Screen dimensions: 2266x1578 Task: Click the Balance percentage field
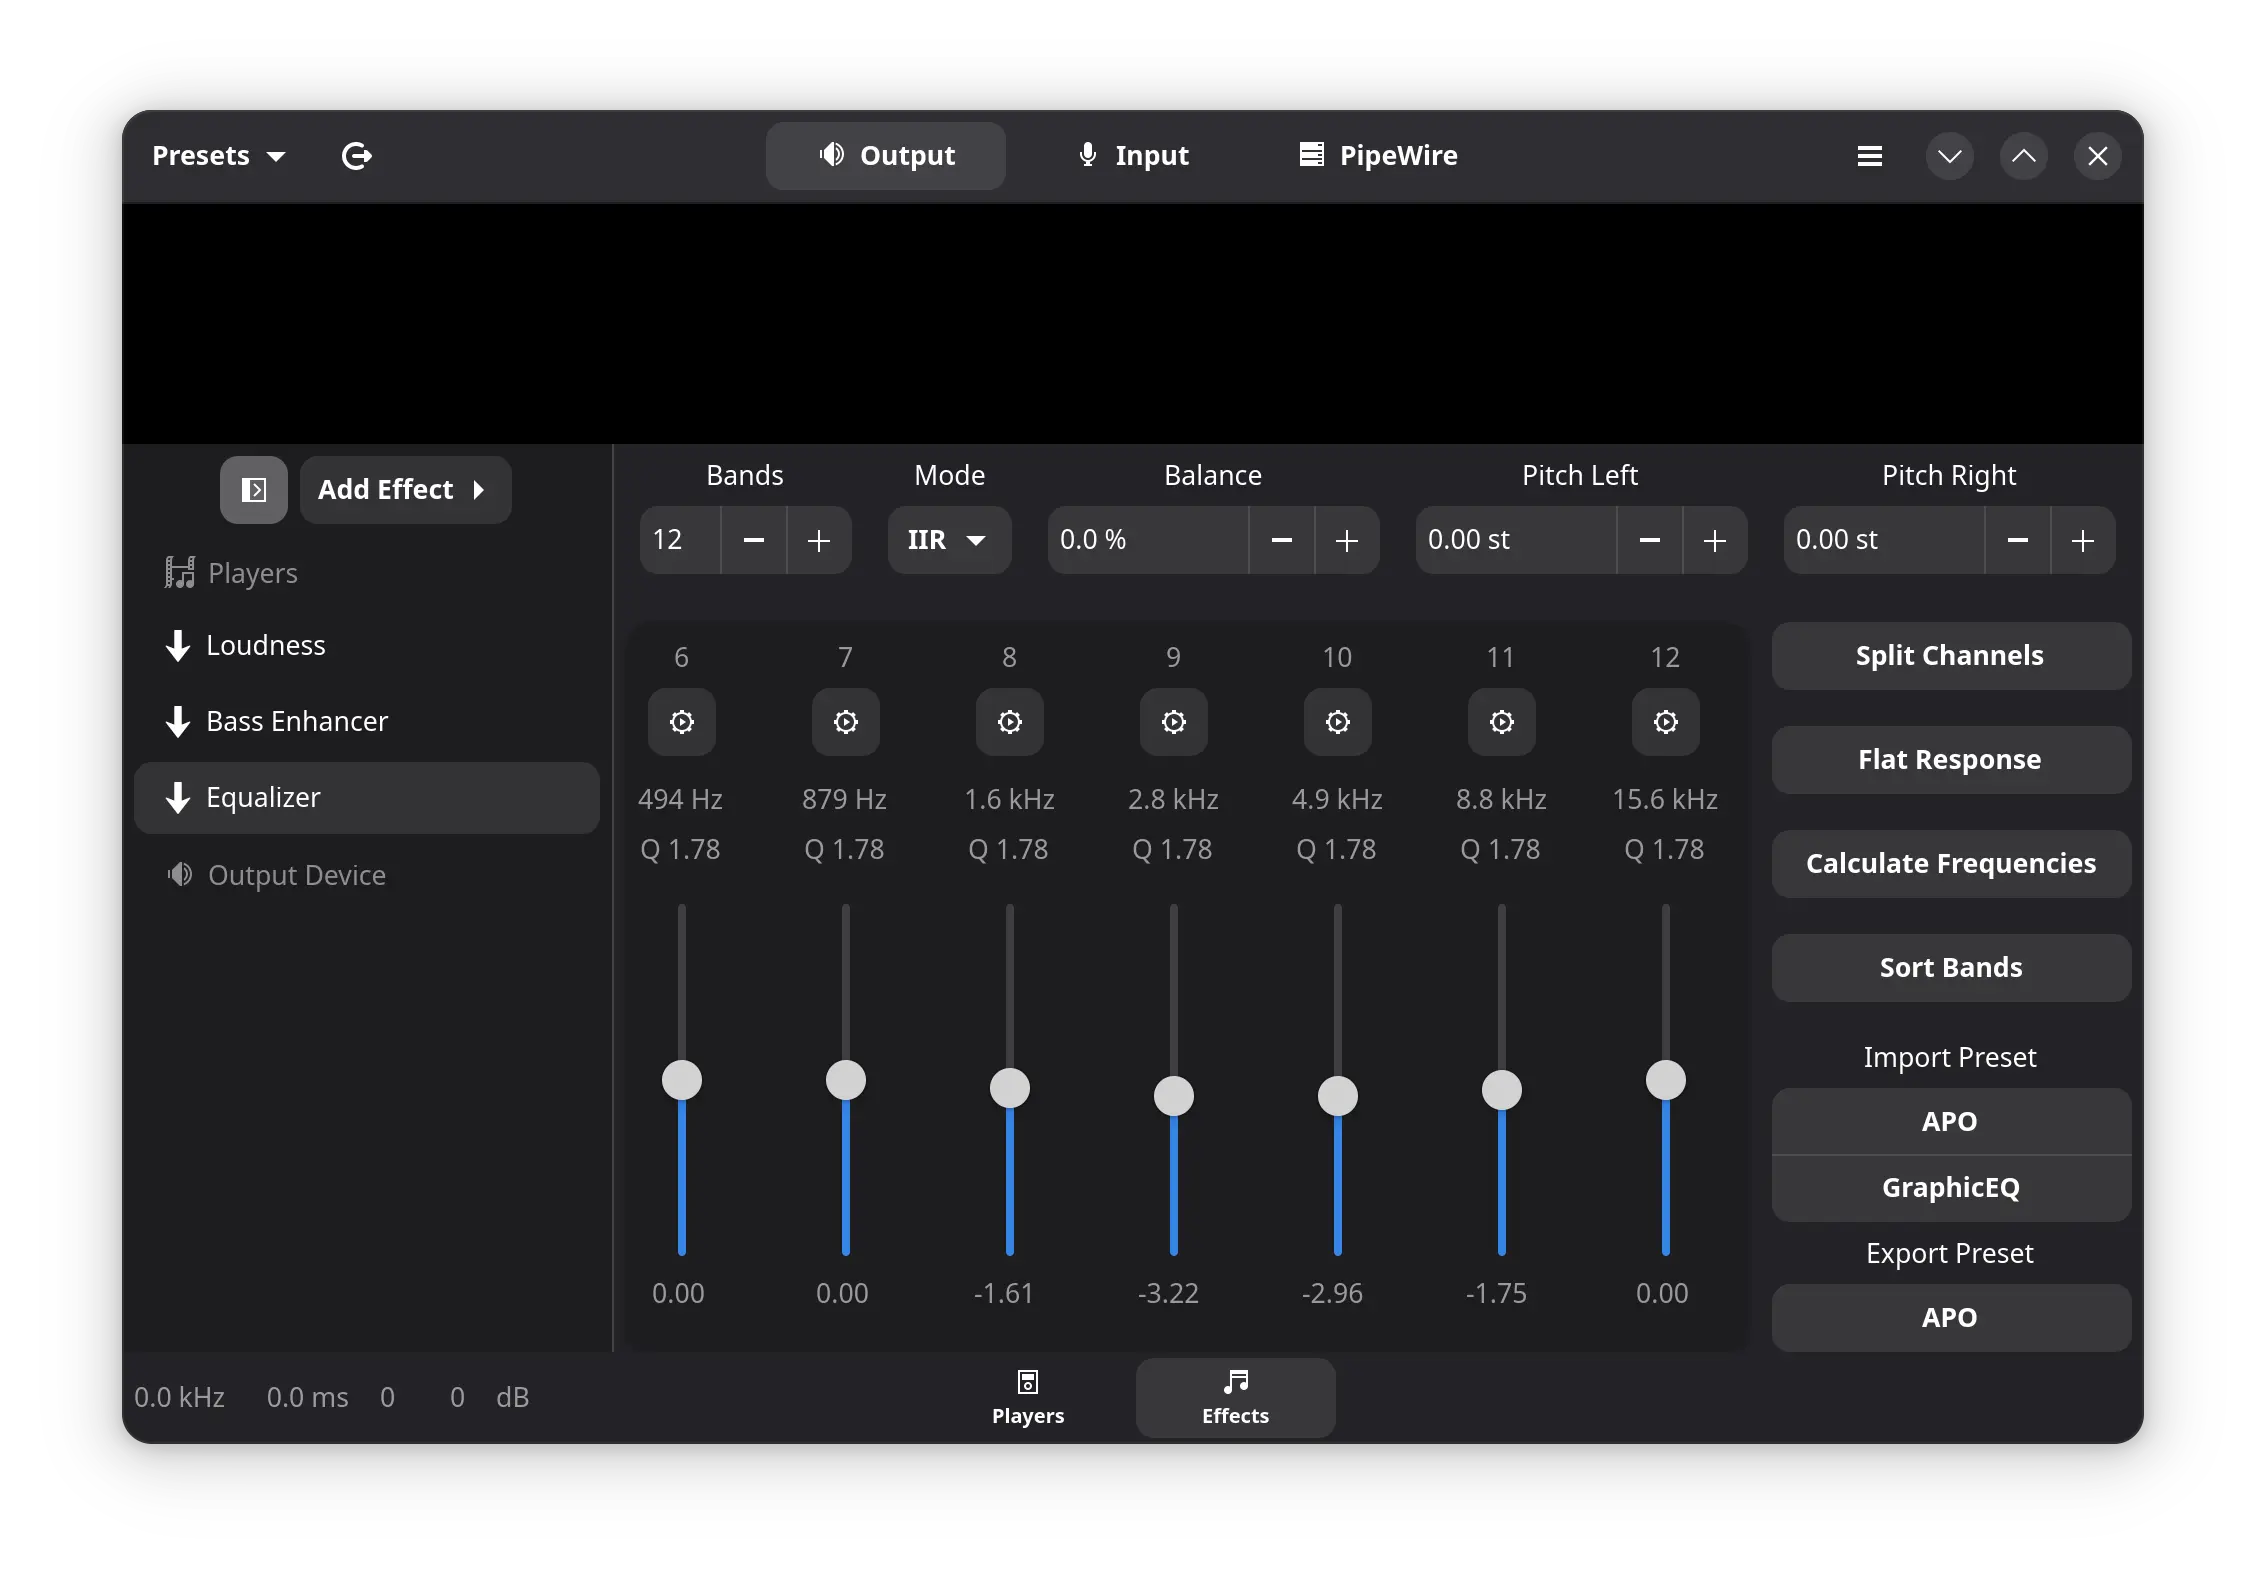click(1146, 540)
